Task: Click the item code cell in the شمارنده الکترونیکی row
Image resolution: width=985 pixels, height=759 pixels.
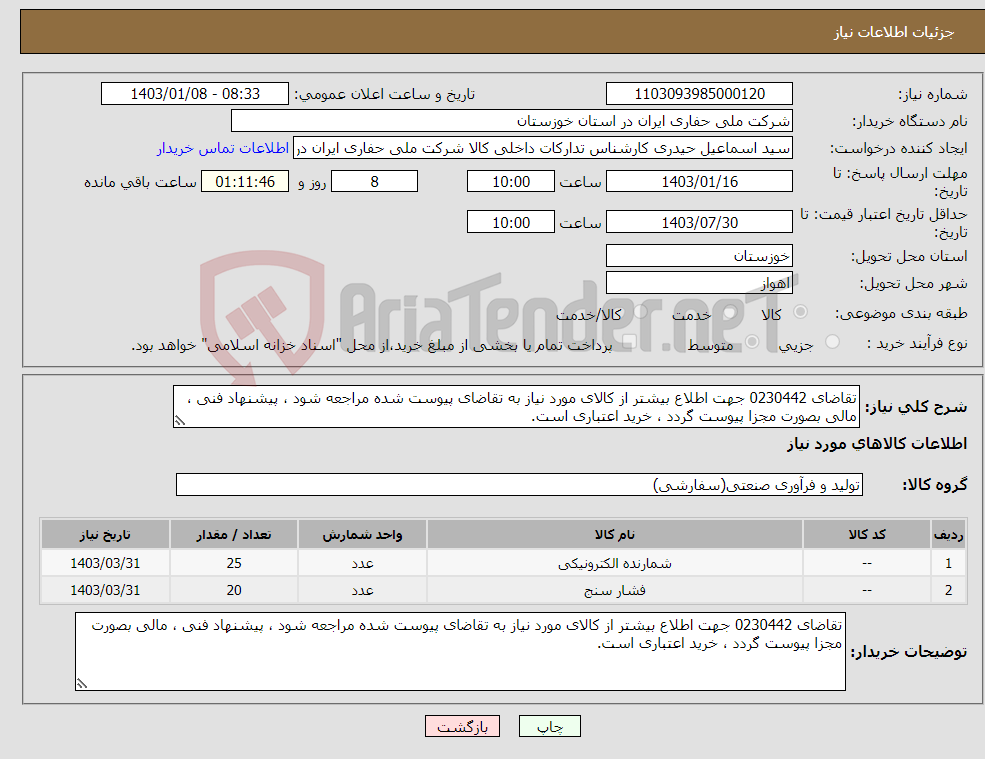Action: coord(867,563)
